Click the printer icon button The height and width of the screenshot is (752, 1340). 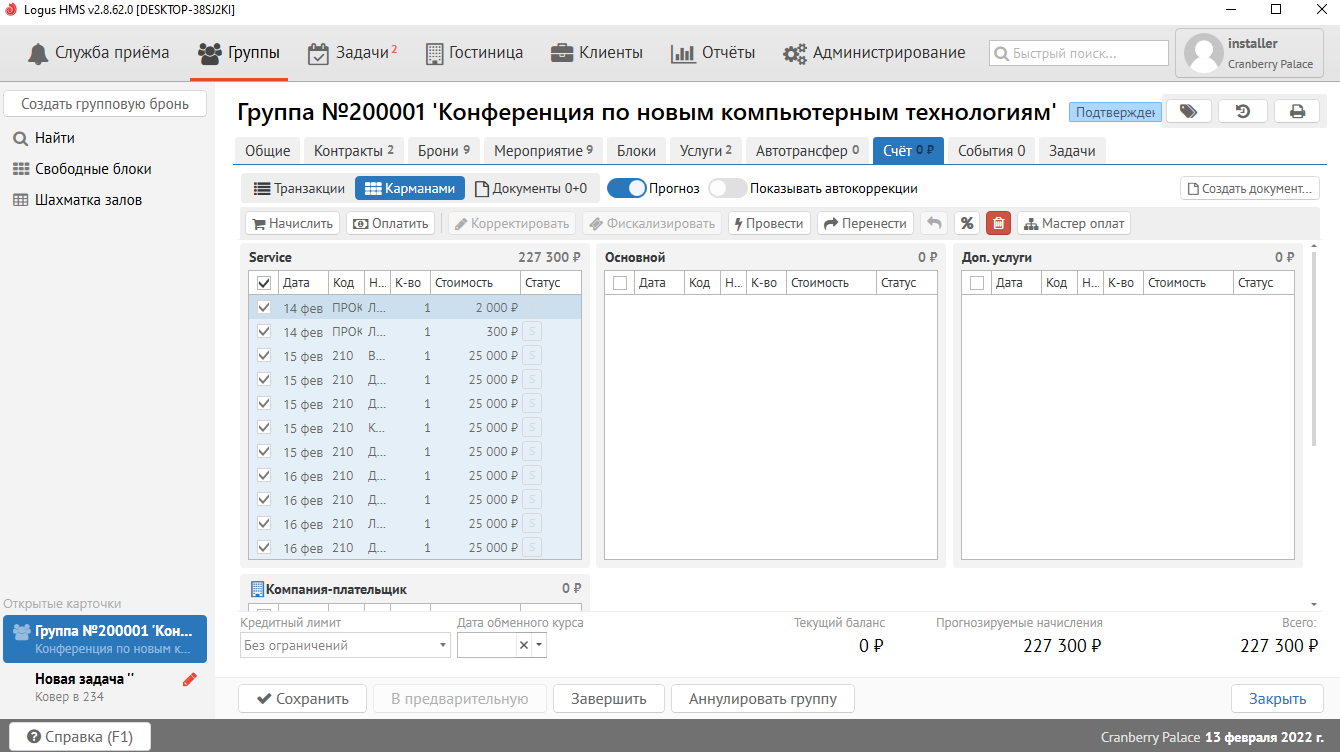[1297, 111]
